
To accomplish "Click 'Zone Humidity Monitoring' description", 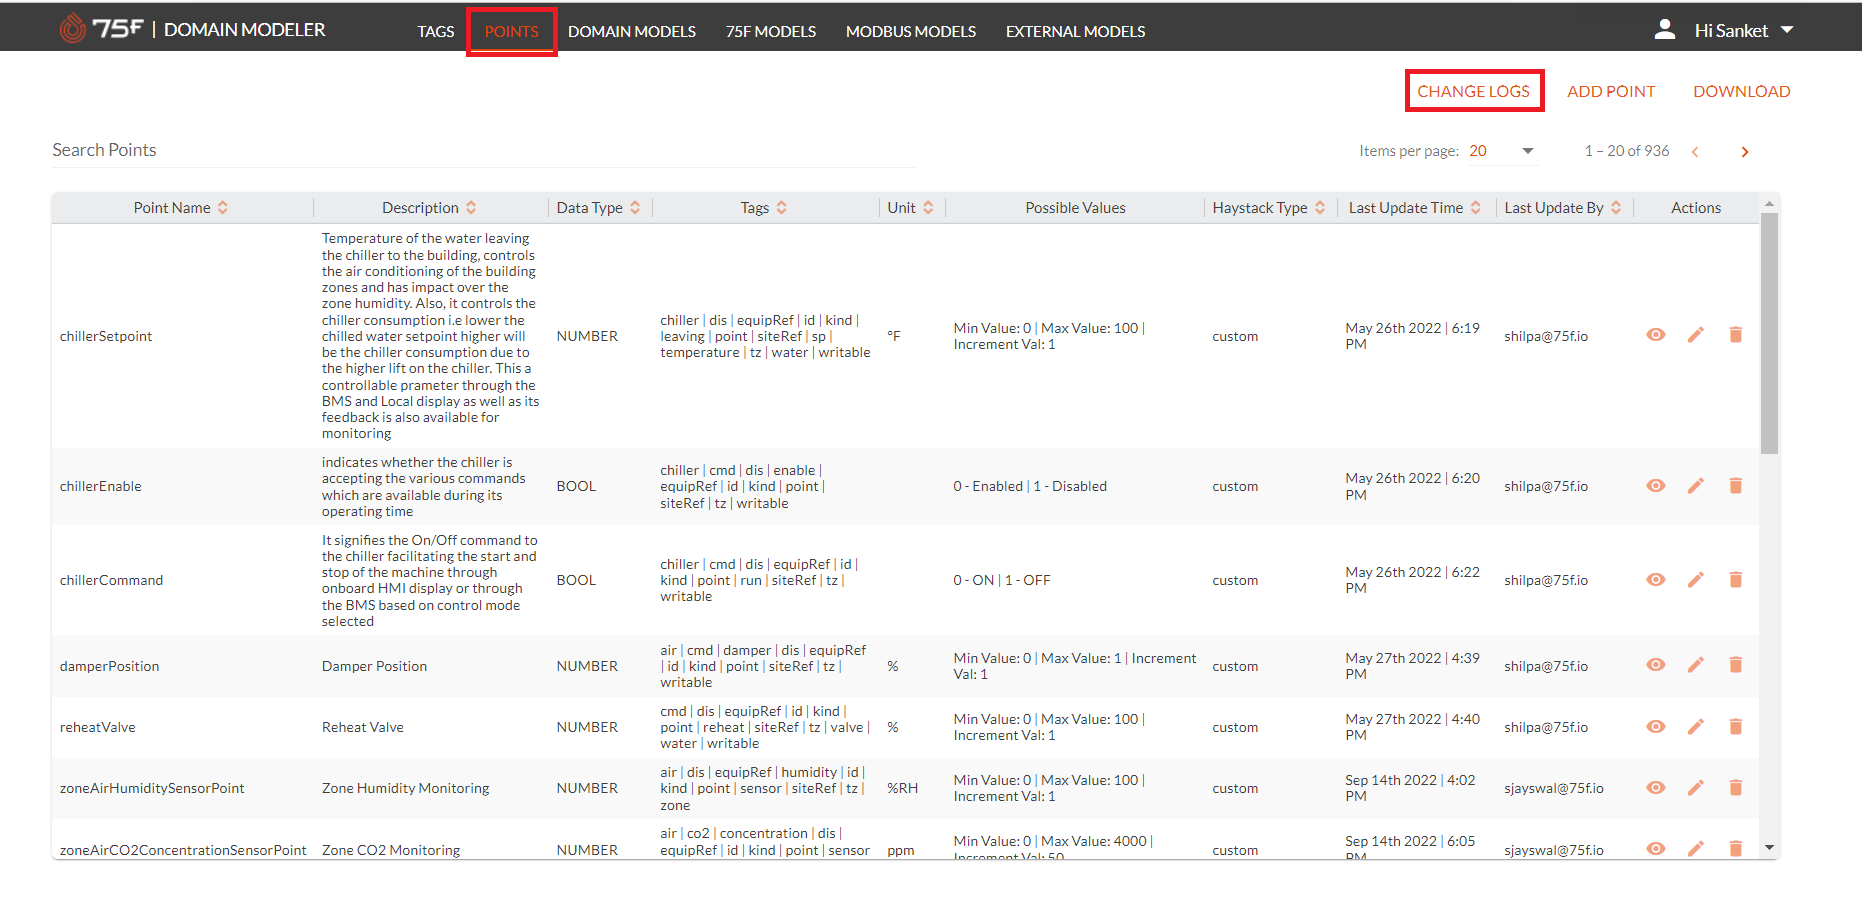I will coord(406,788).
